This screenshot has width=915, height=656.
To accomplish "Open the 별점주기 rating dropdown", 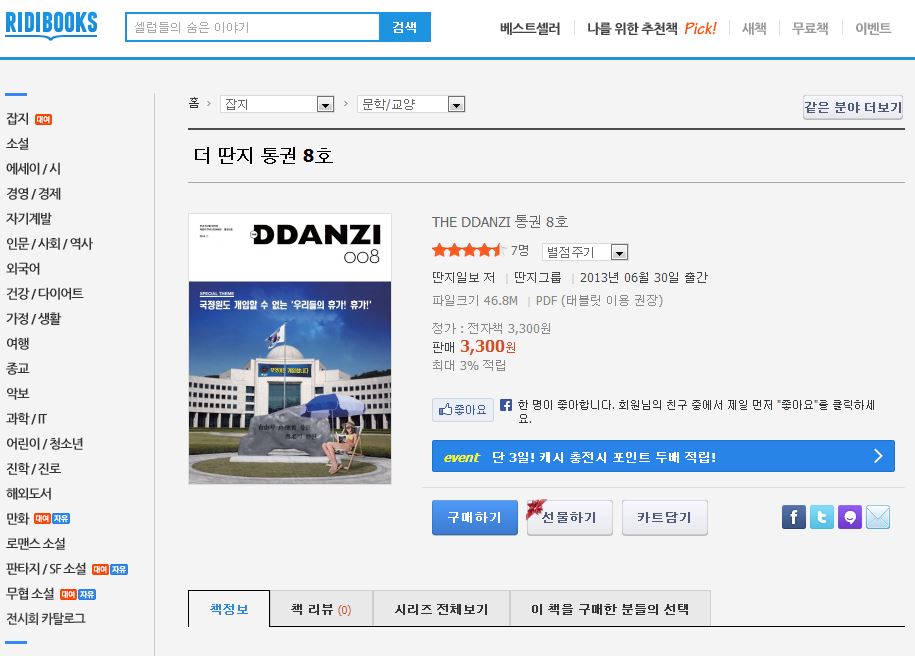I will (x=585, y=252).
